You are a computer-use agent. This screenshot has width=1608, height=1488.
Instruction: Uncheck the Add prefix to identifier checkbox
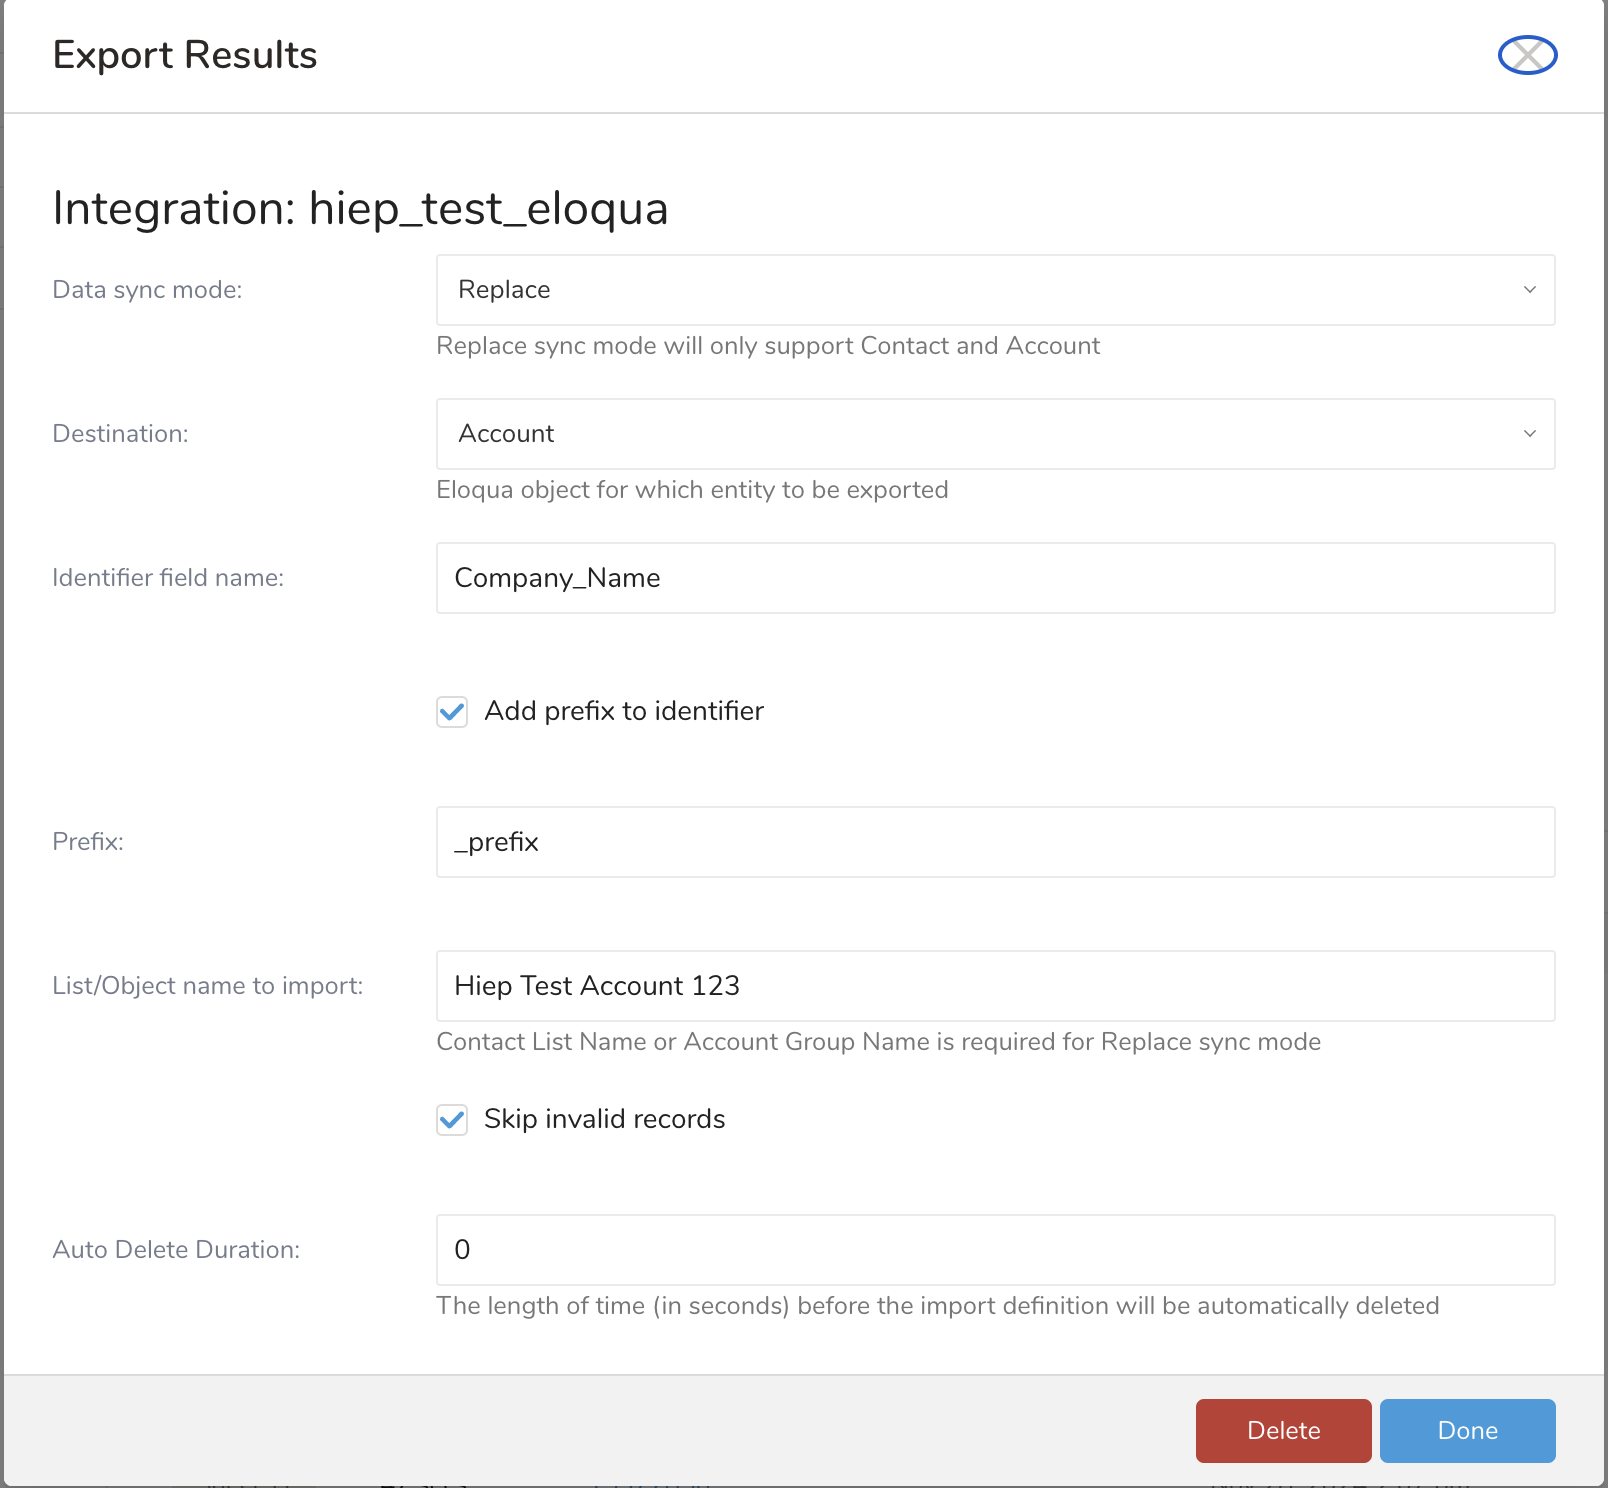(x=452, y=712)
